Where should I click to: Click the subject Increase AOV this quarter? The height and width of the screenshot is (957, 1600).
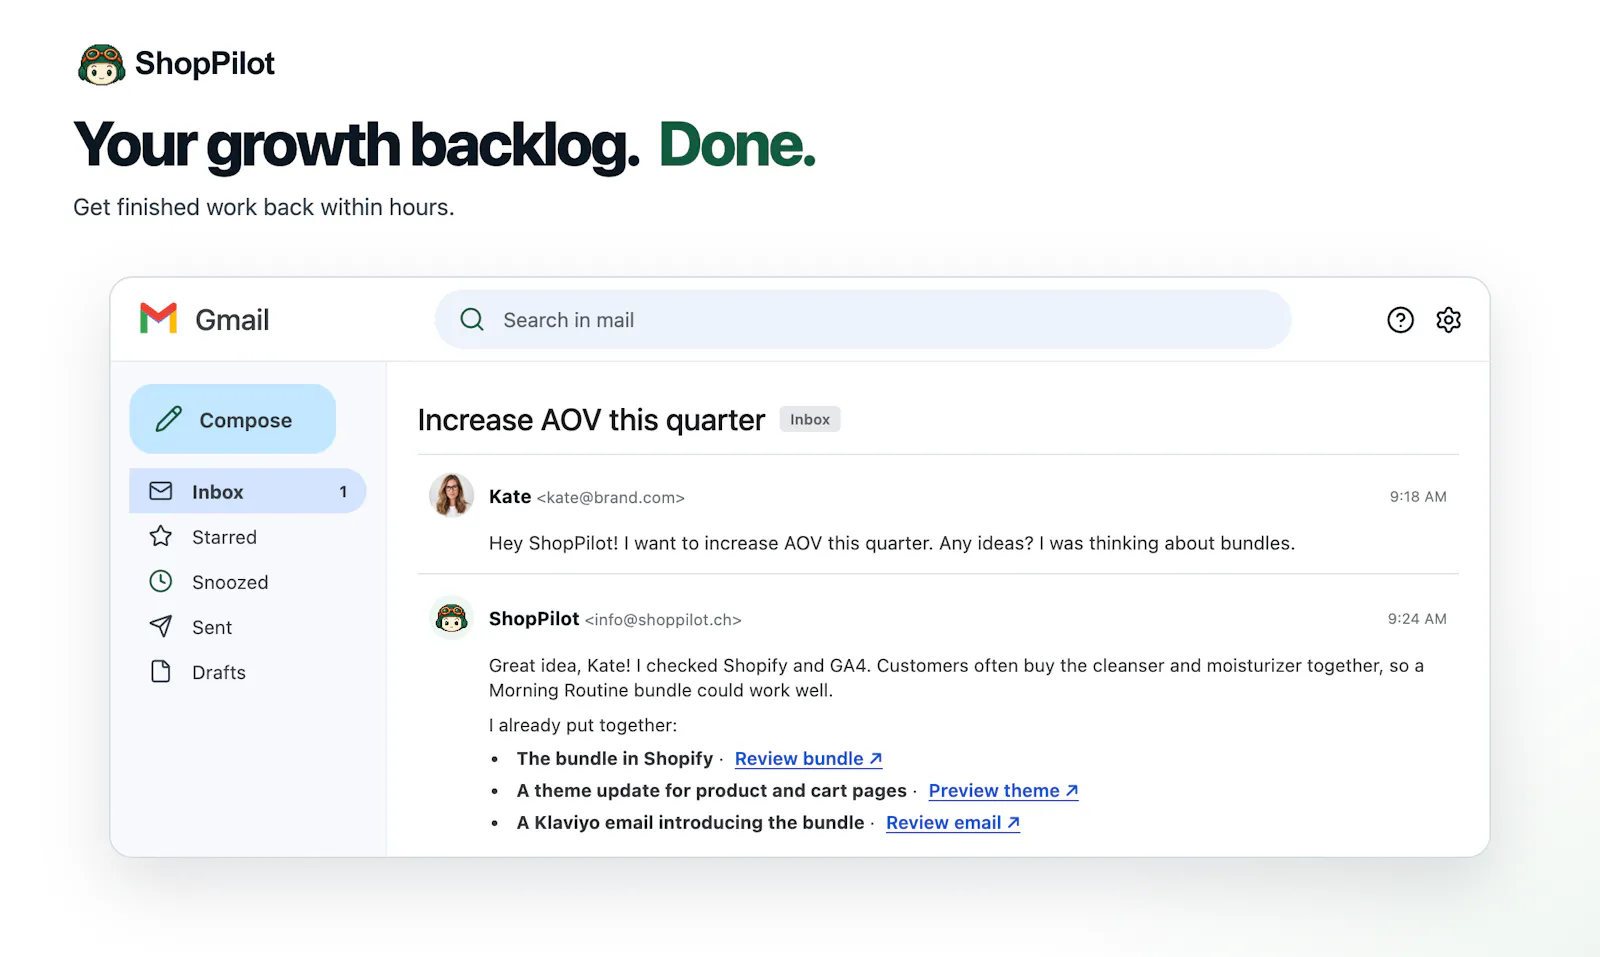[x=591, y=420]
